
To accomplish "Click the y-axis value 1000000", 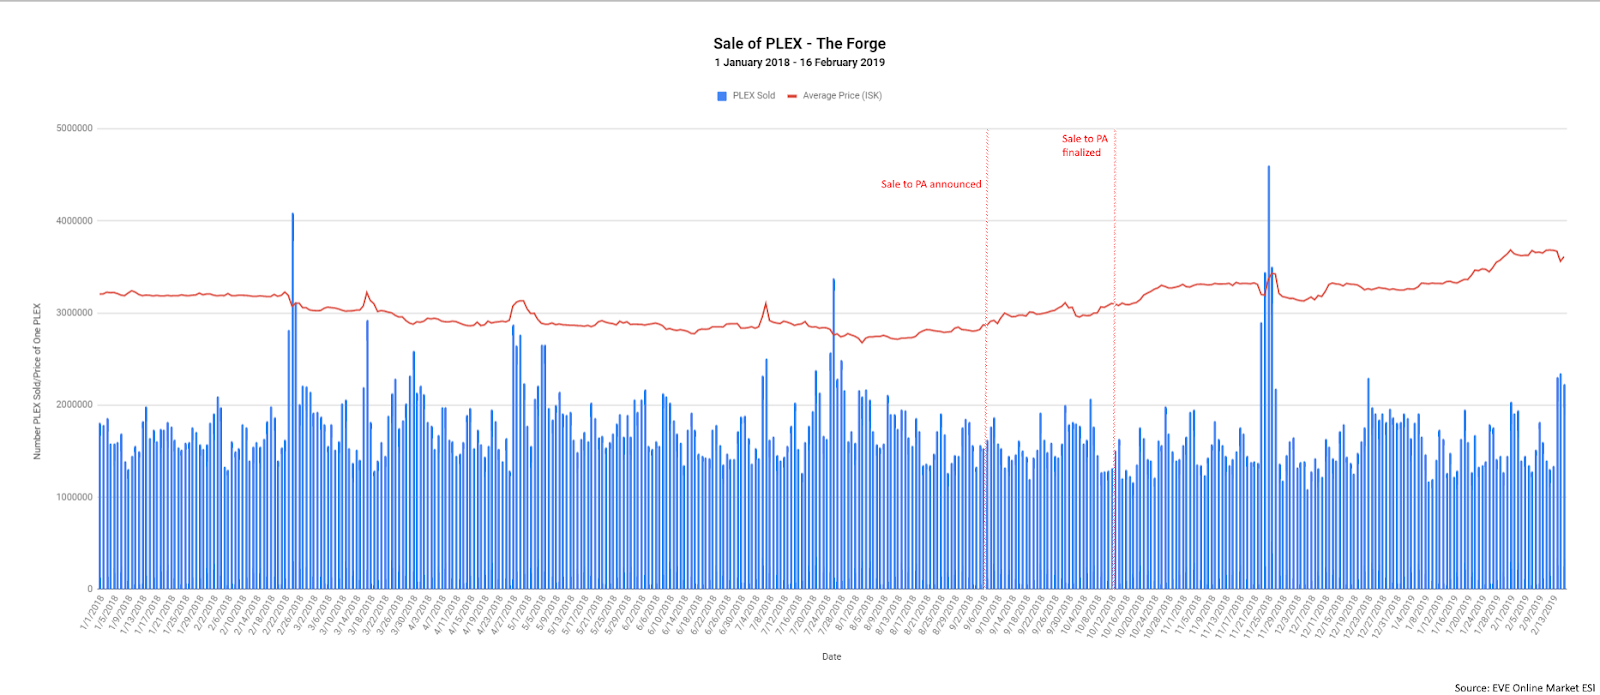I will pos(74,497).
